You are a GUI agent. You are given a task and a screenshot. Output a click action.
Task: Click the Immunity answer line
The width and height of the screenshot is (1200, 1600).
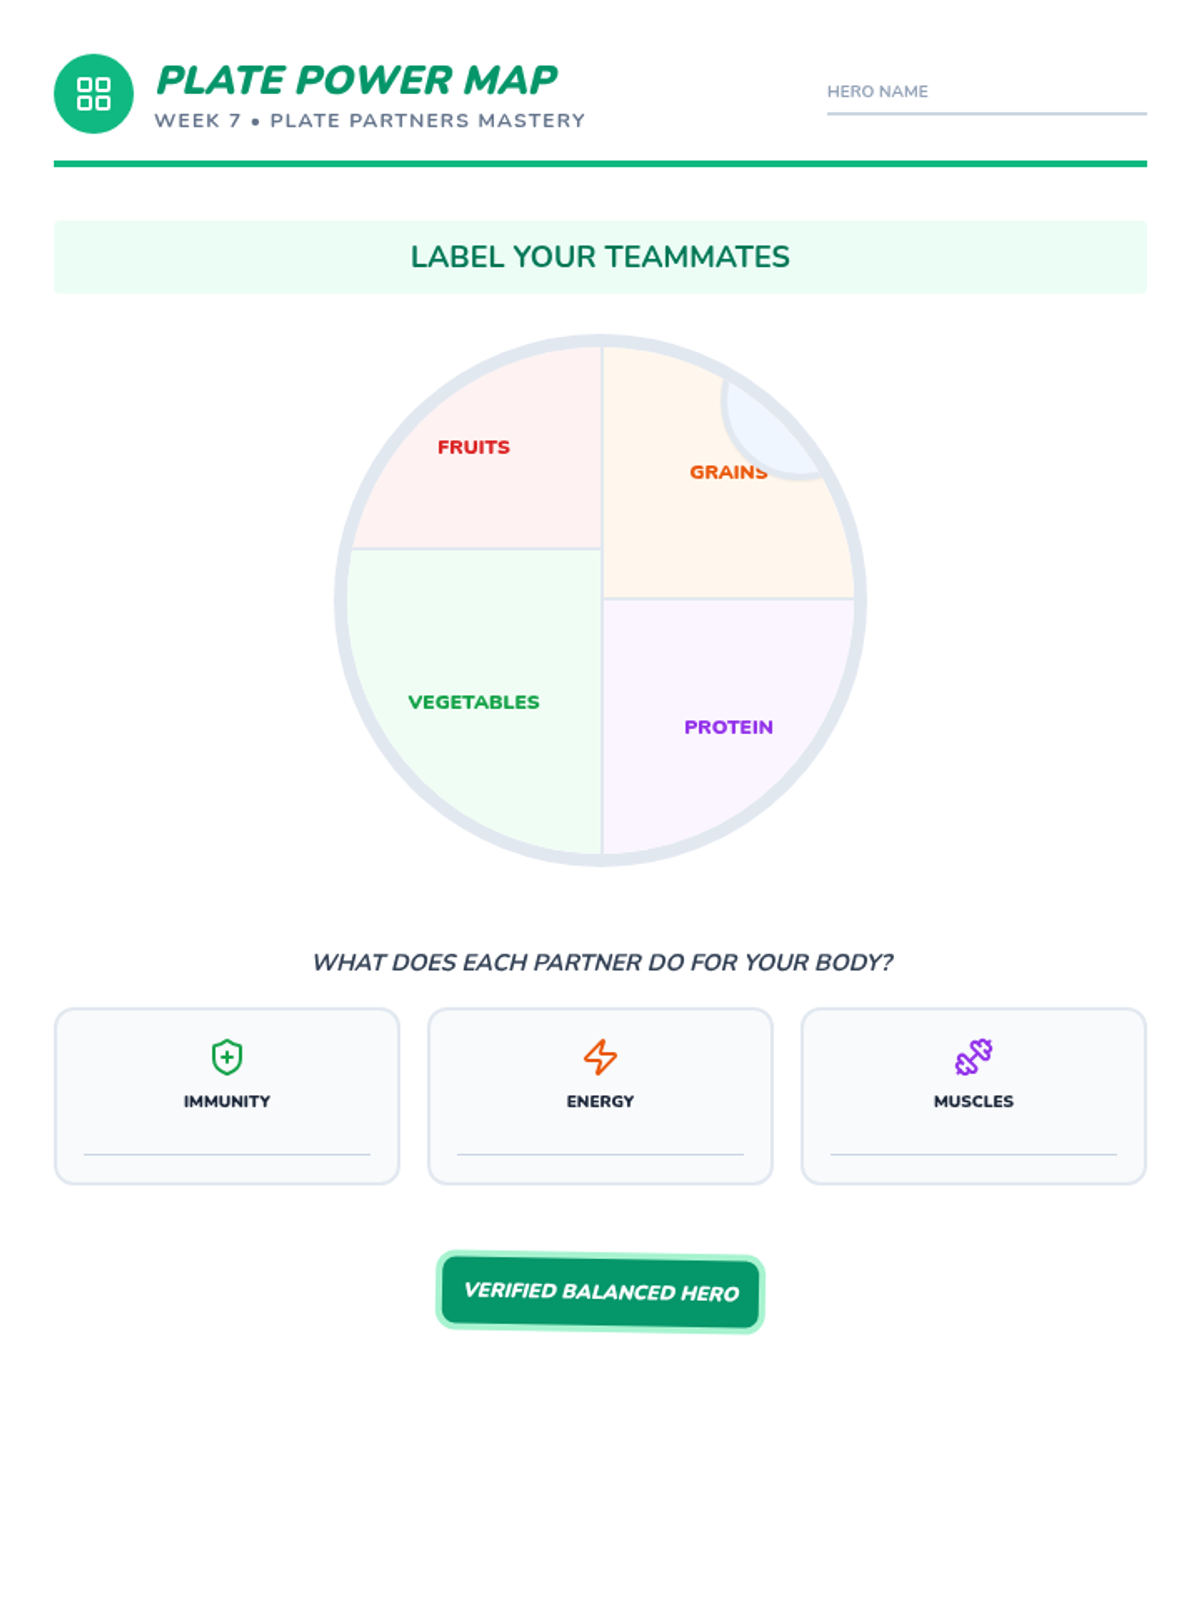[x=227, y=1154]
